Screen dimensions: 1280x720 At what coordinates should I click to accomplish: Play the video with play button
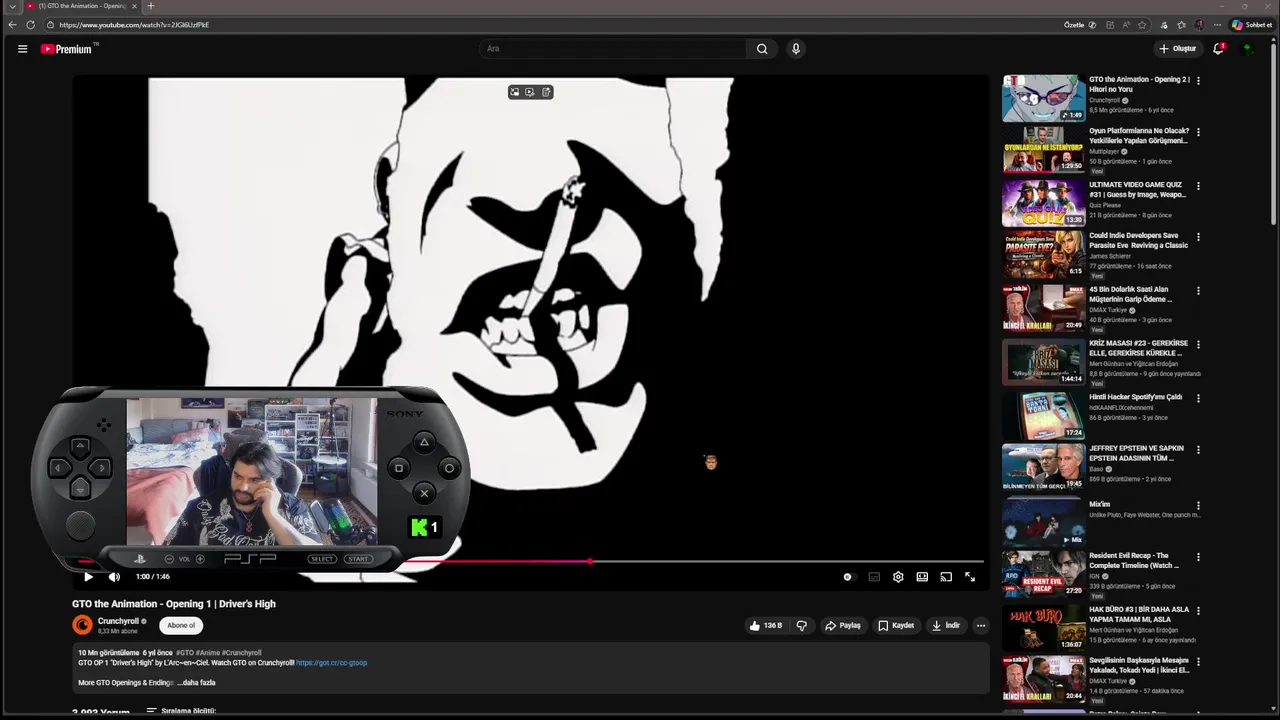coord(88,576)
